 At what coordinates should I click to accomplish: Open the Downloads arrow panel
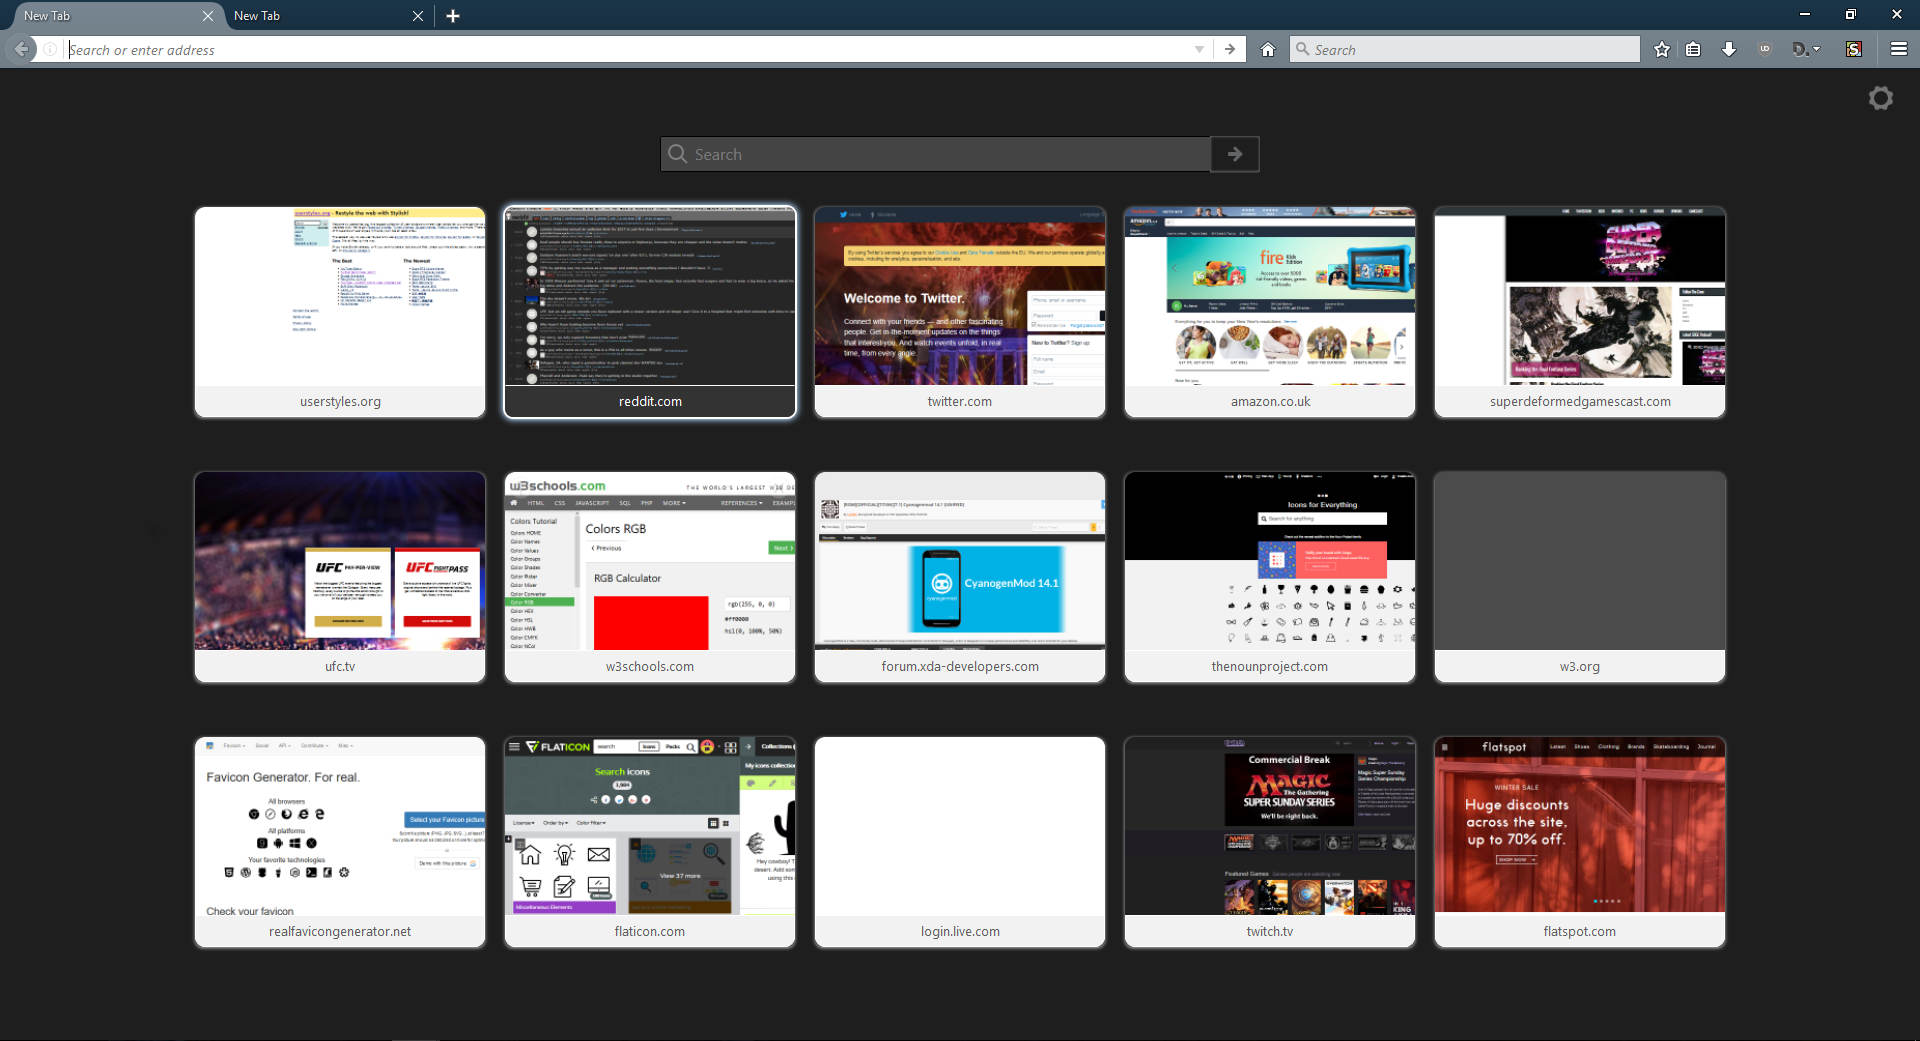click(1729, 49)
